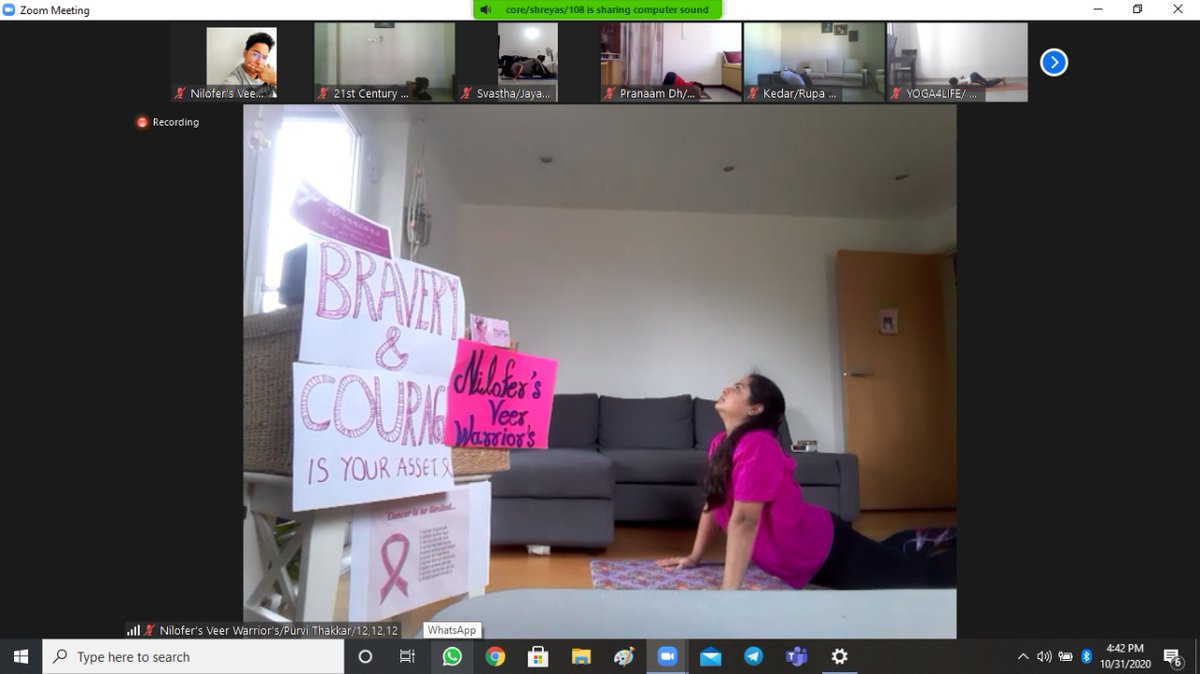Select YOGA4LIFE participant thumbnail

[x=956, y=62]
